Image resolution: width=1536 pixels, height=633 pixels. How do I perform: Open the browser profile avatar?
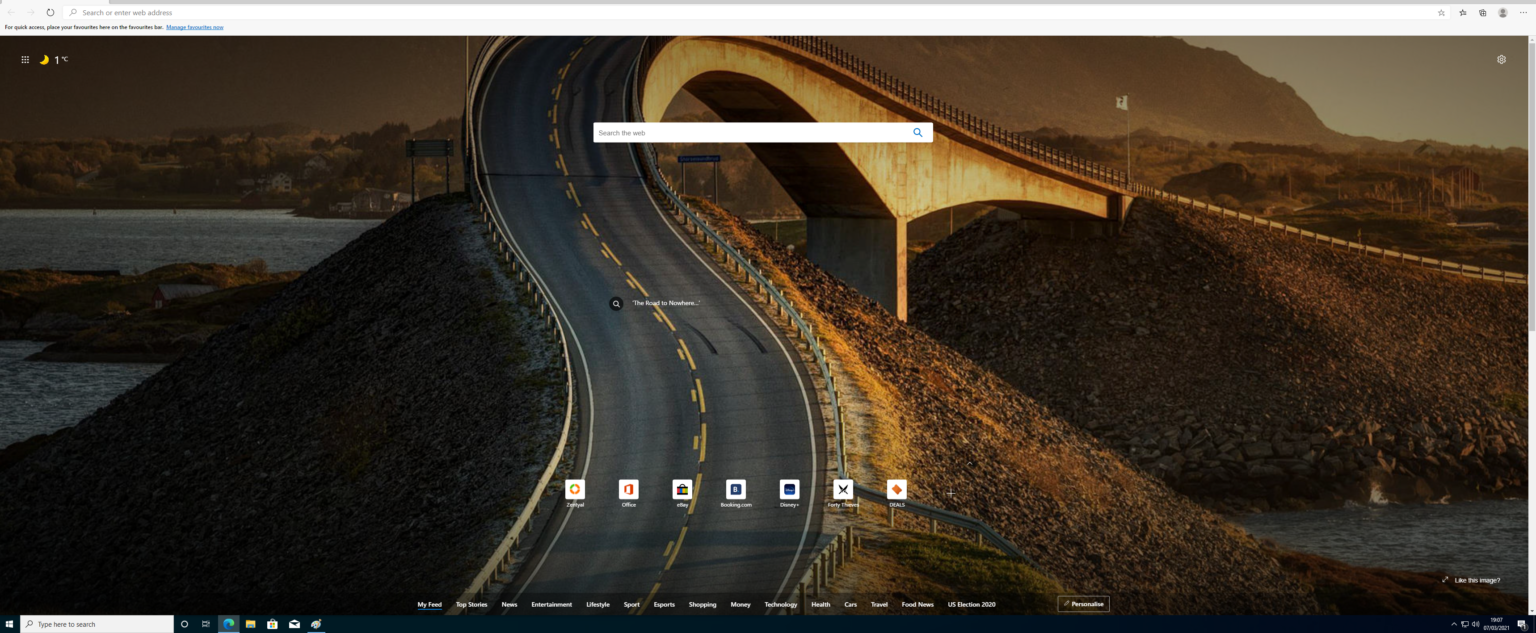[1500, 11]
